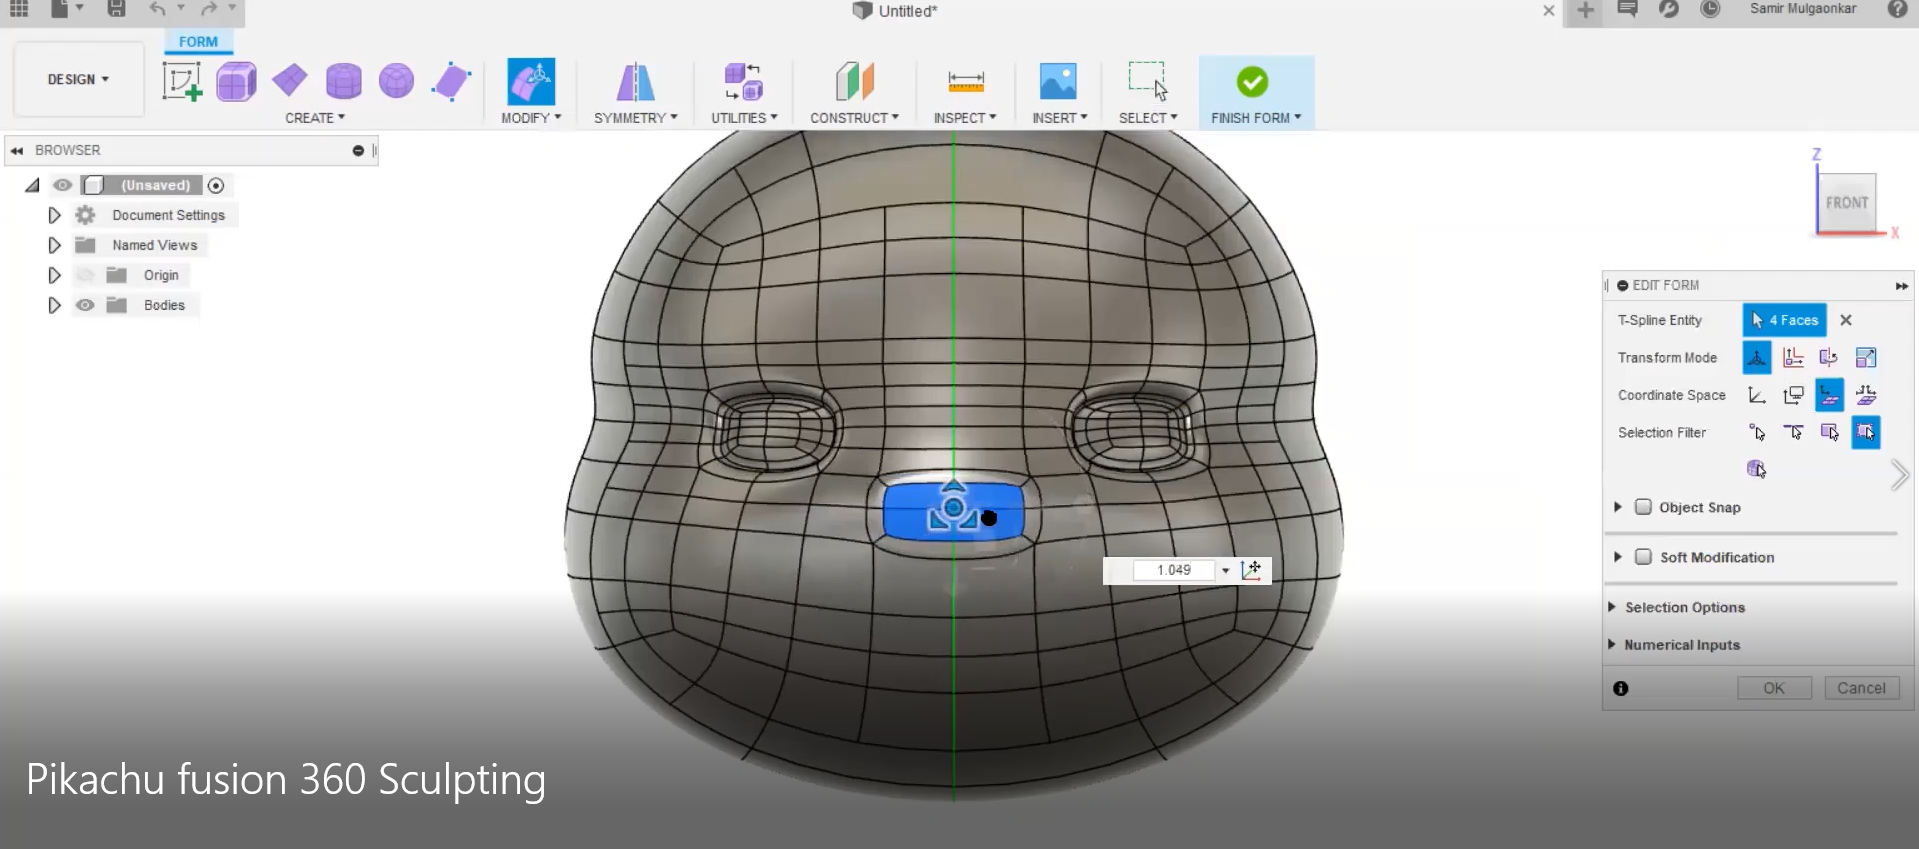Click the Select window-selection icon
1919x849 pixels.
[x=1148, y=81]
